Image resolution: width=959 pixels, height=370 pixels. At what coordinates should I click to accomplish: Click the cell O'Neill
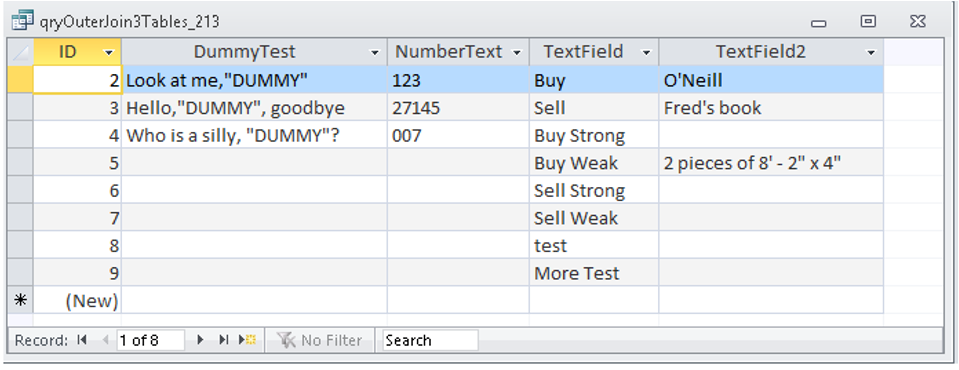[771, 80]
